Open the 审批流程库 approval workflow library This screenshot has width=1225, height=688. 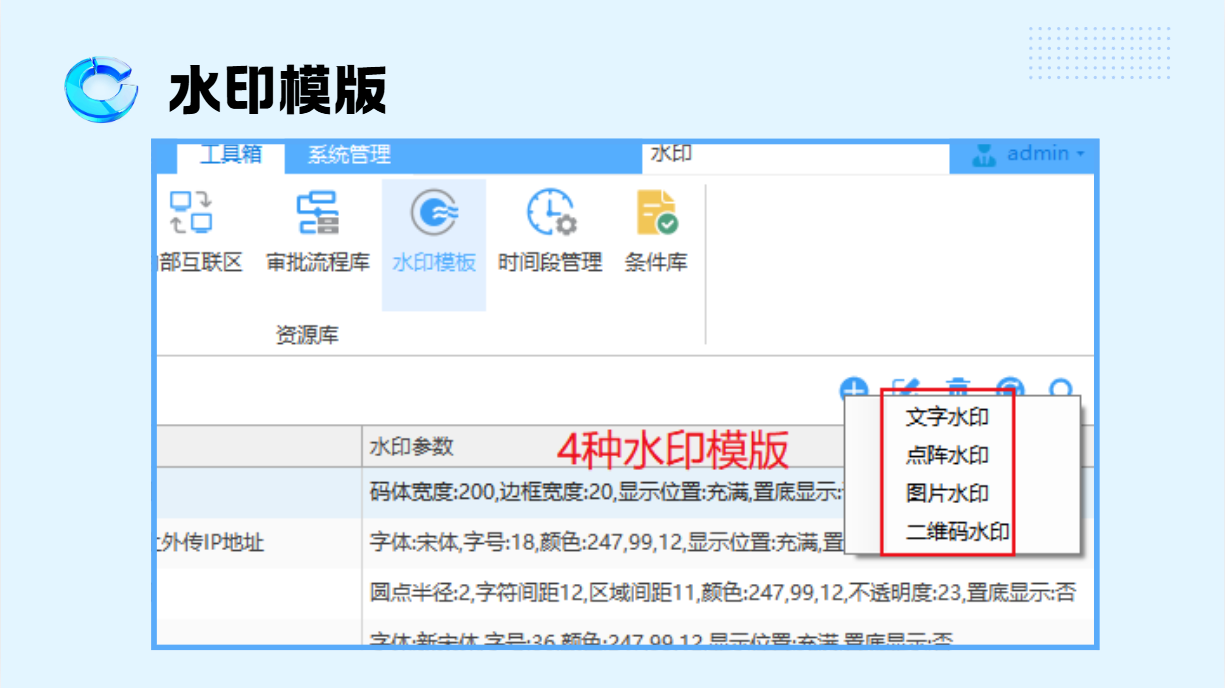[x=317, y=232]
